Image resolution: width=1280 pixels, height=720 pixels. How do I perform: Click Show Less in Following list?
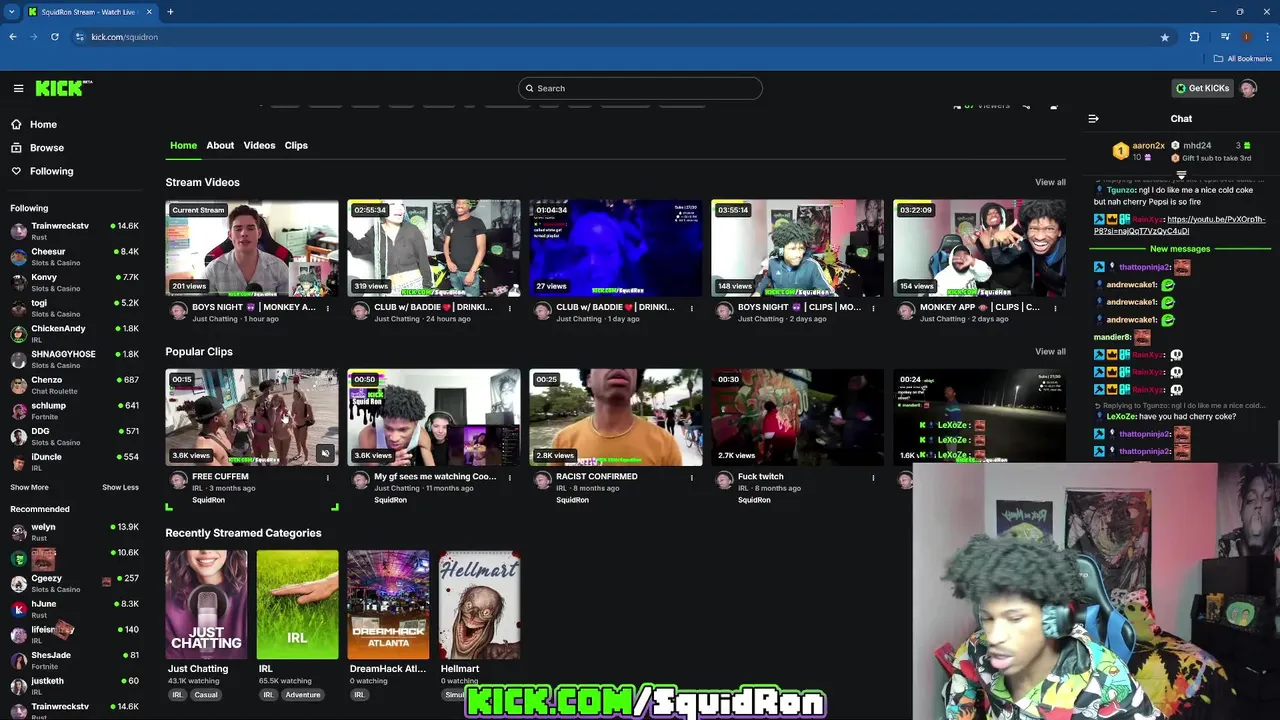(x=120, y=487)
